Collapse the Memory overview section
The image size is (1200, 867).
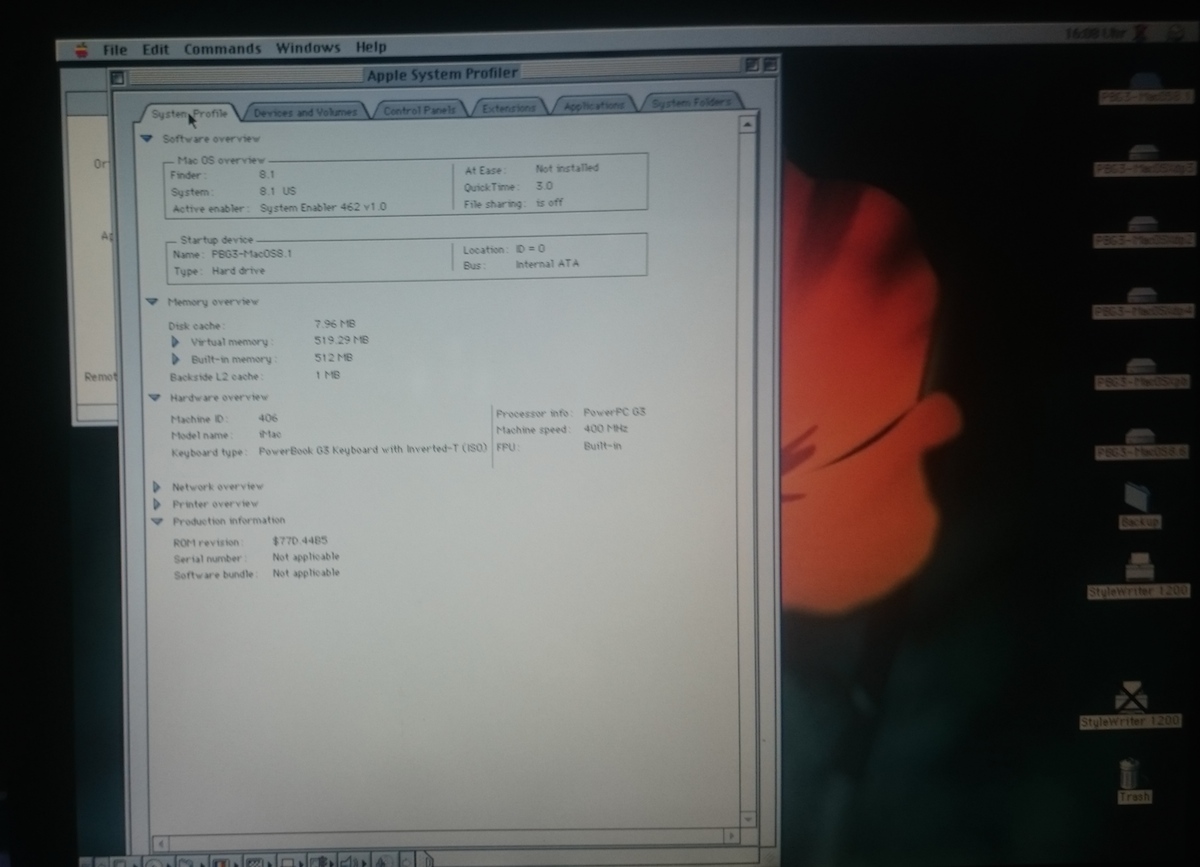(152, 302)
